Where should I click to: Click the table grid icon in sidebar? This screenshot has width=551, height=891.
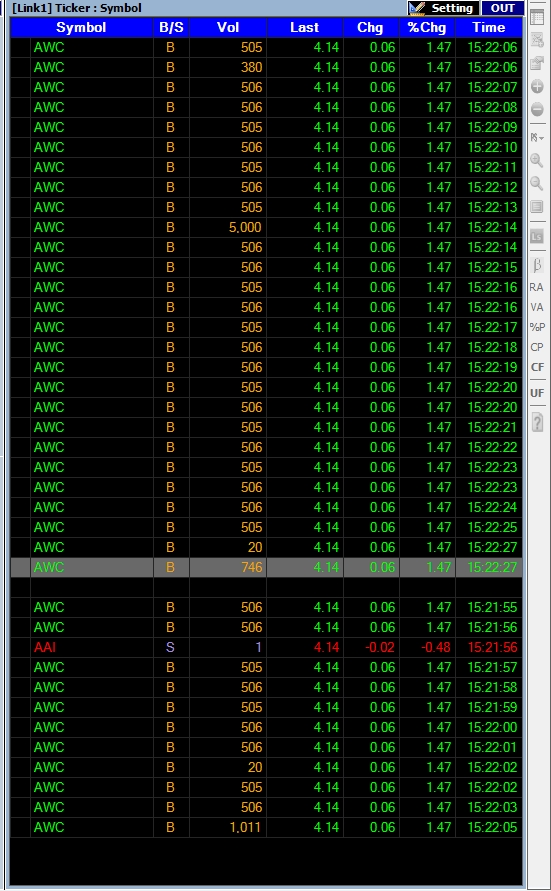[537, 18]
